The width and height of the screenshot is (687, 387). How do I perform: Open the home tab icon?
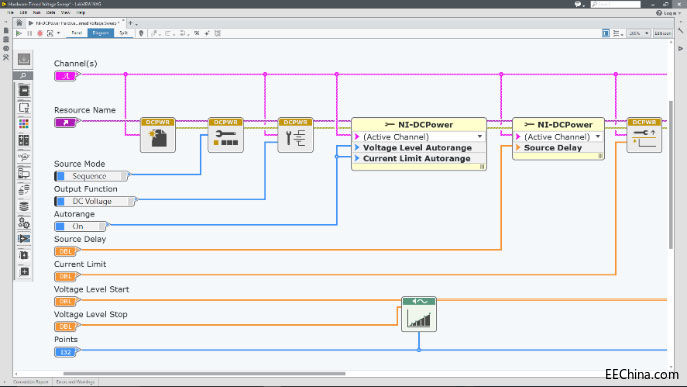click(19, 23)
